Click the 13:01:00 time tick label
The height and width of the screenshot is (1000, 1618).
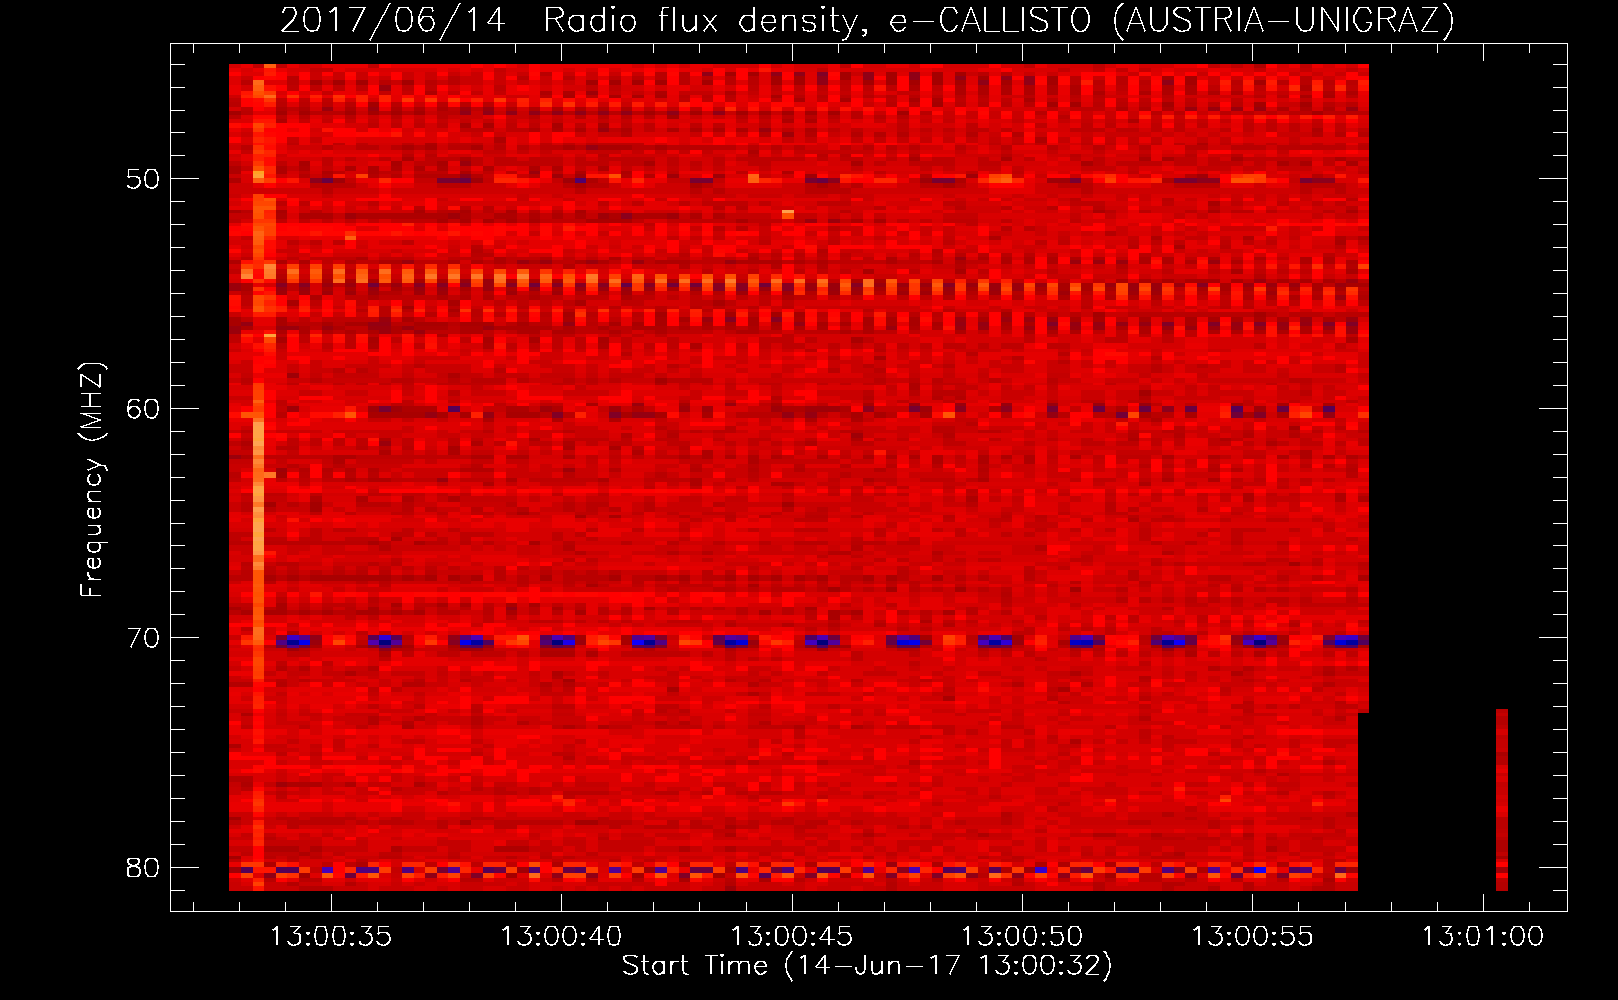[x=1483, y=937]
